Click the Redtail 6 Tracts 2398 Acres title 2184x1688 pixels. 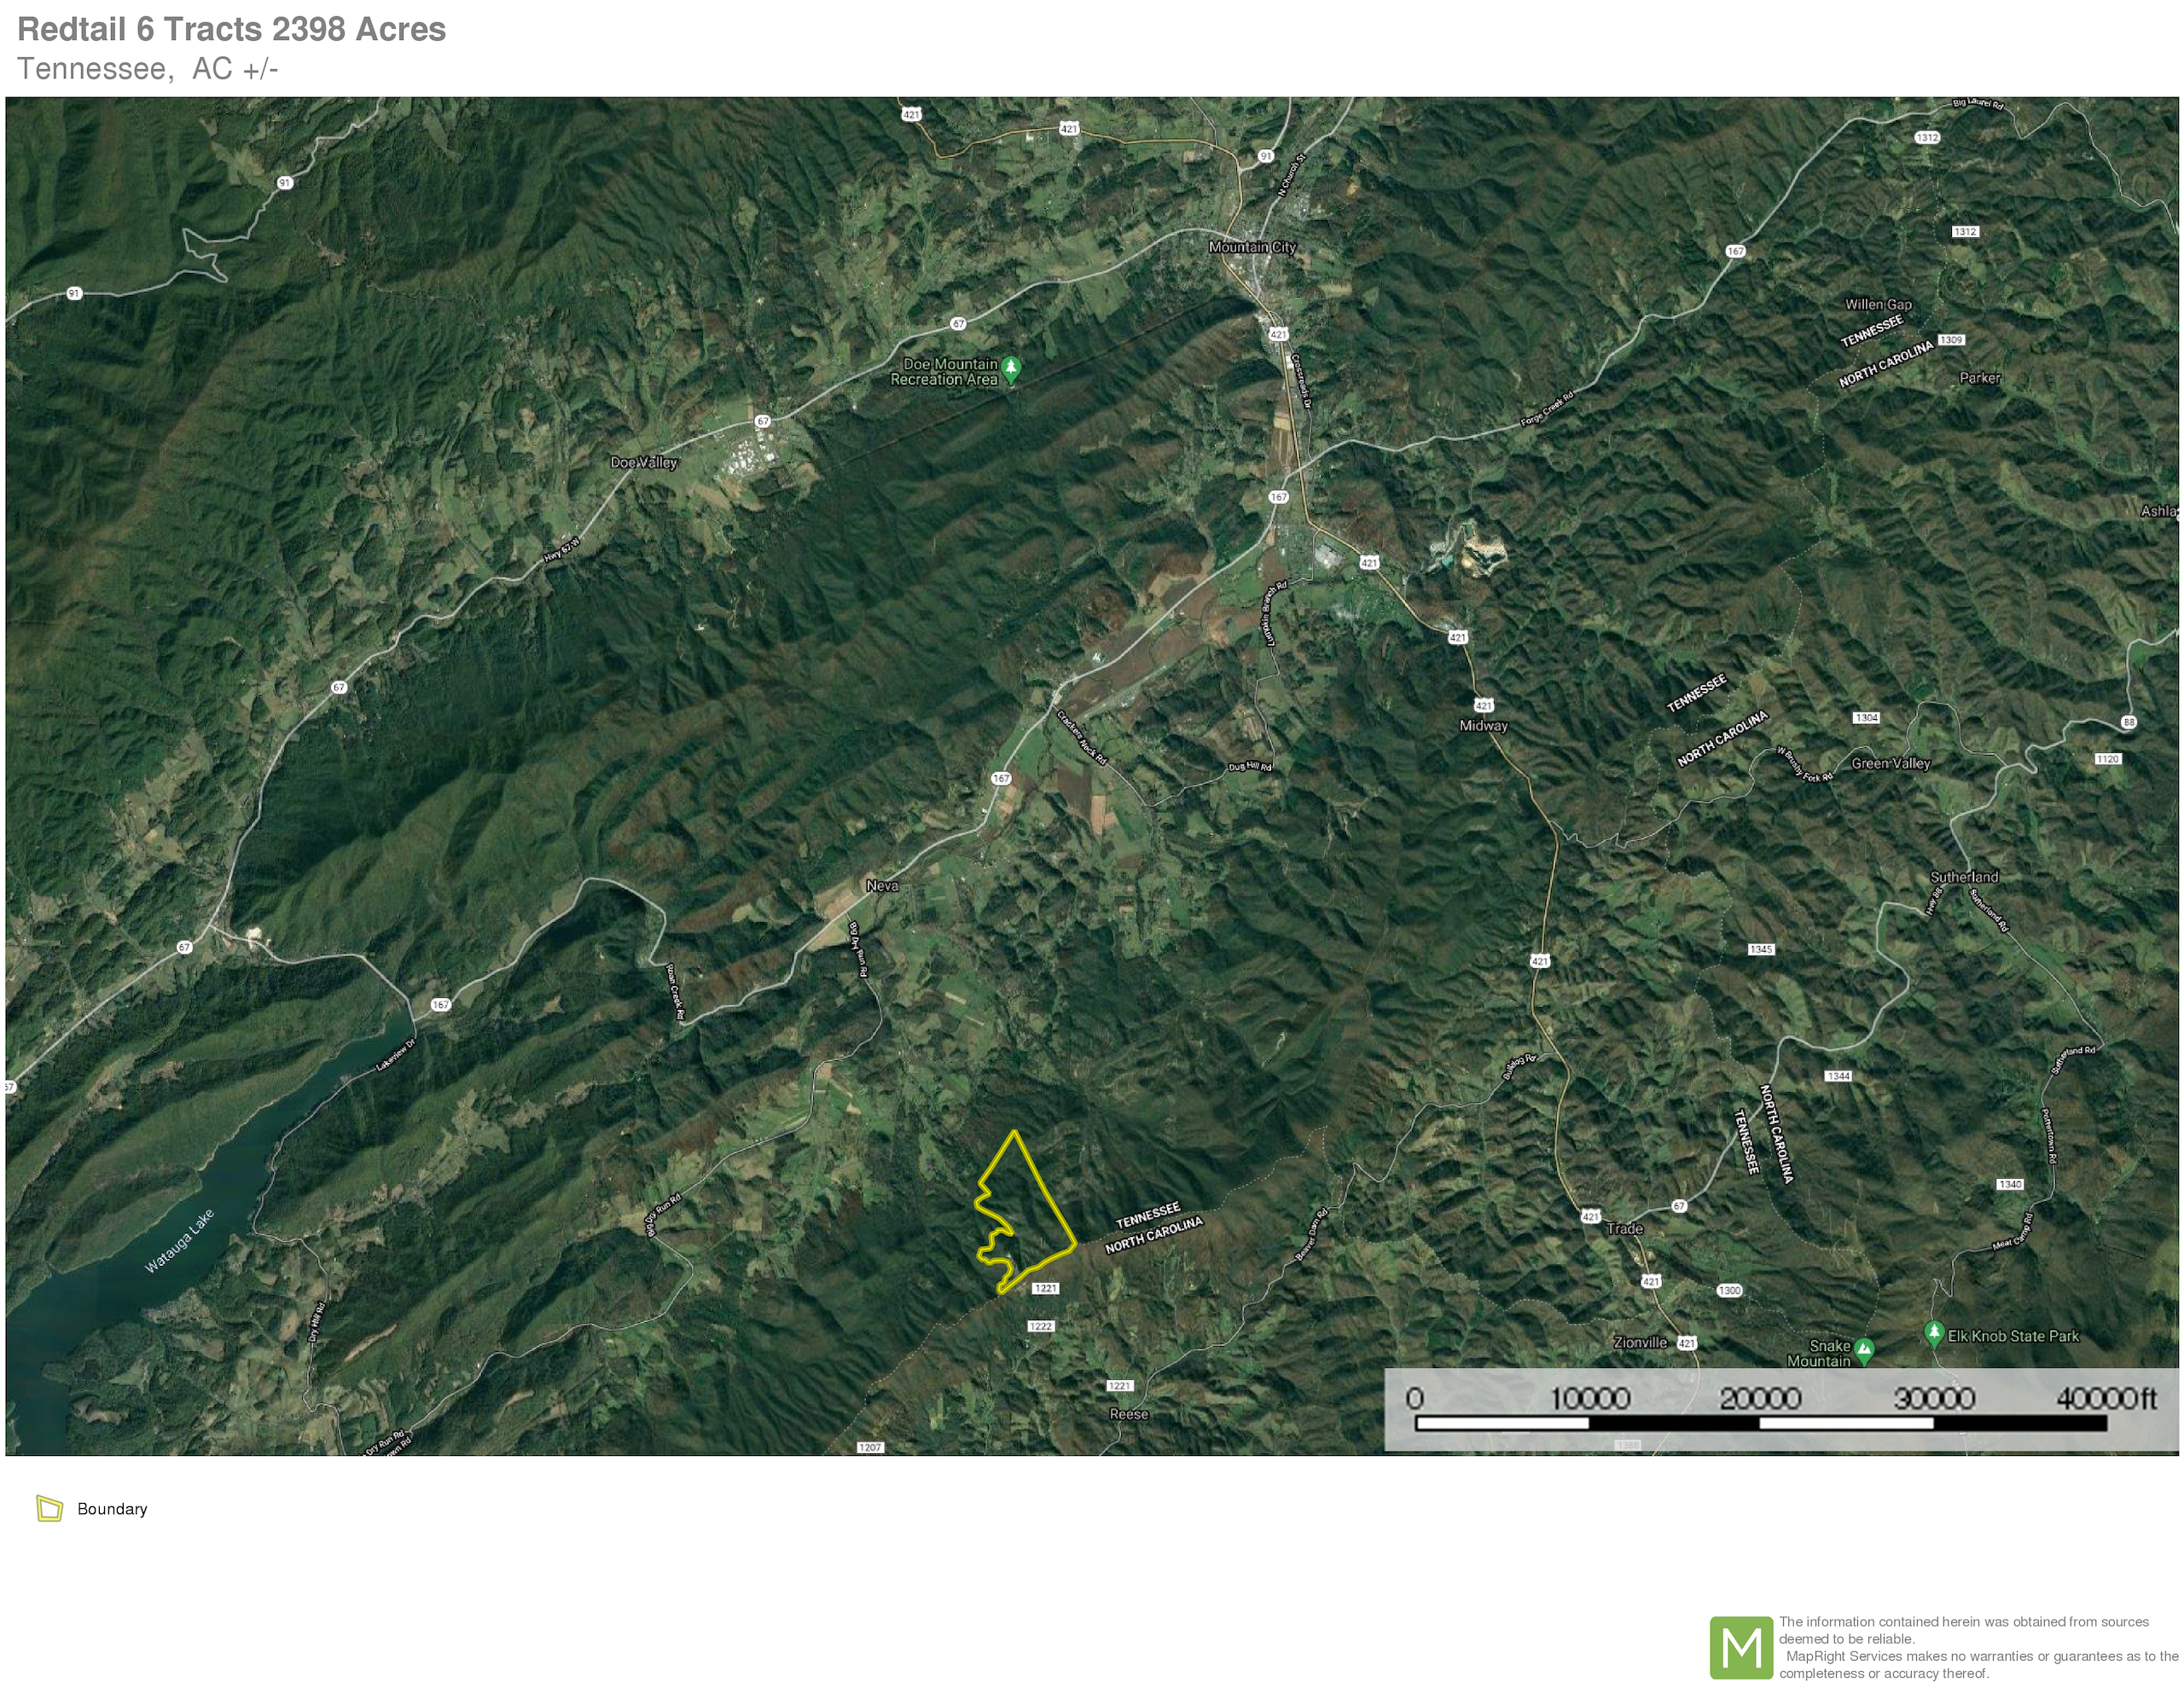(x=231, y=29)
